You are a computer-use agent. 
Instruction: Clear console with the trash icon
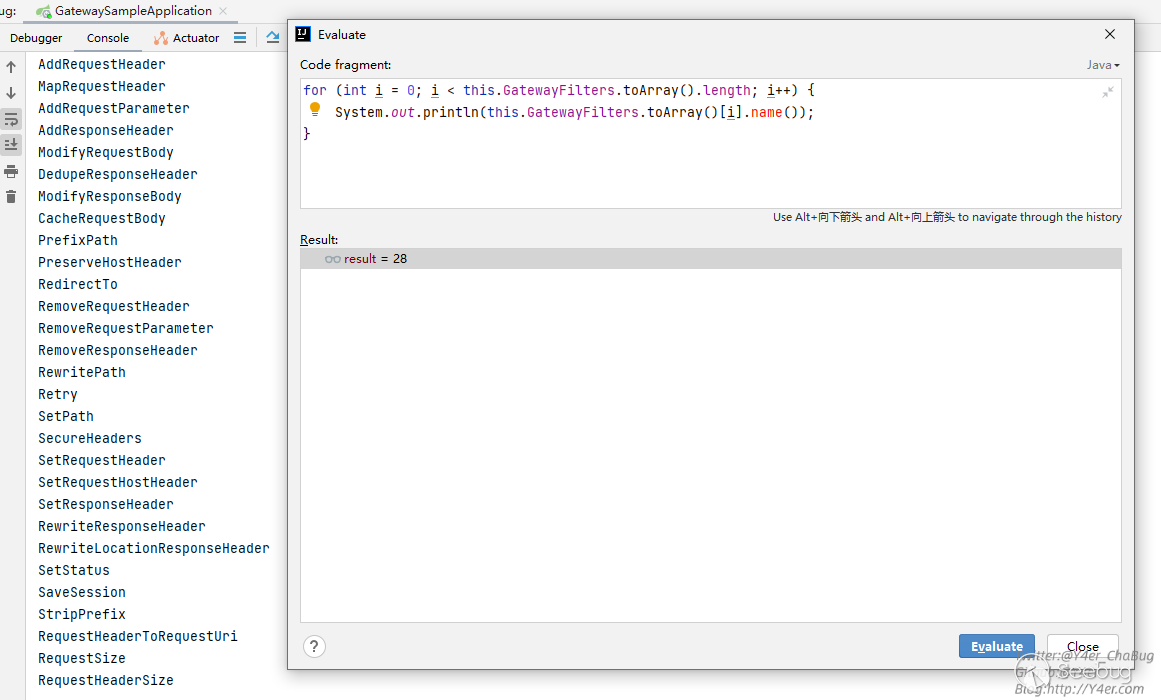(11, 197)
